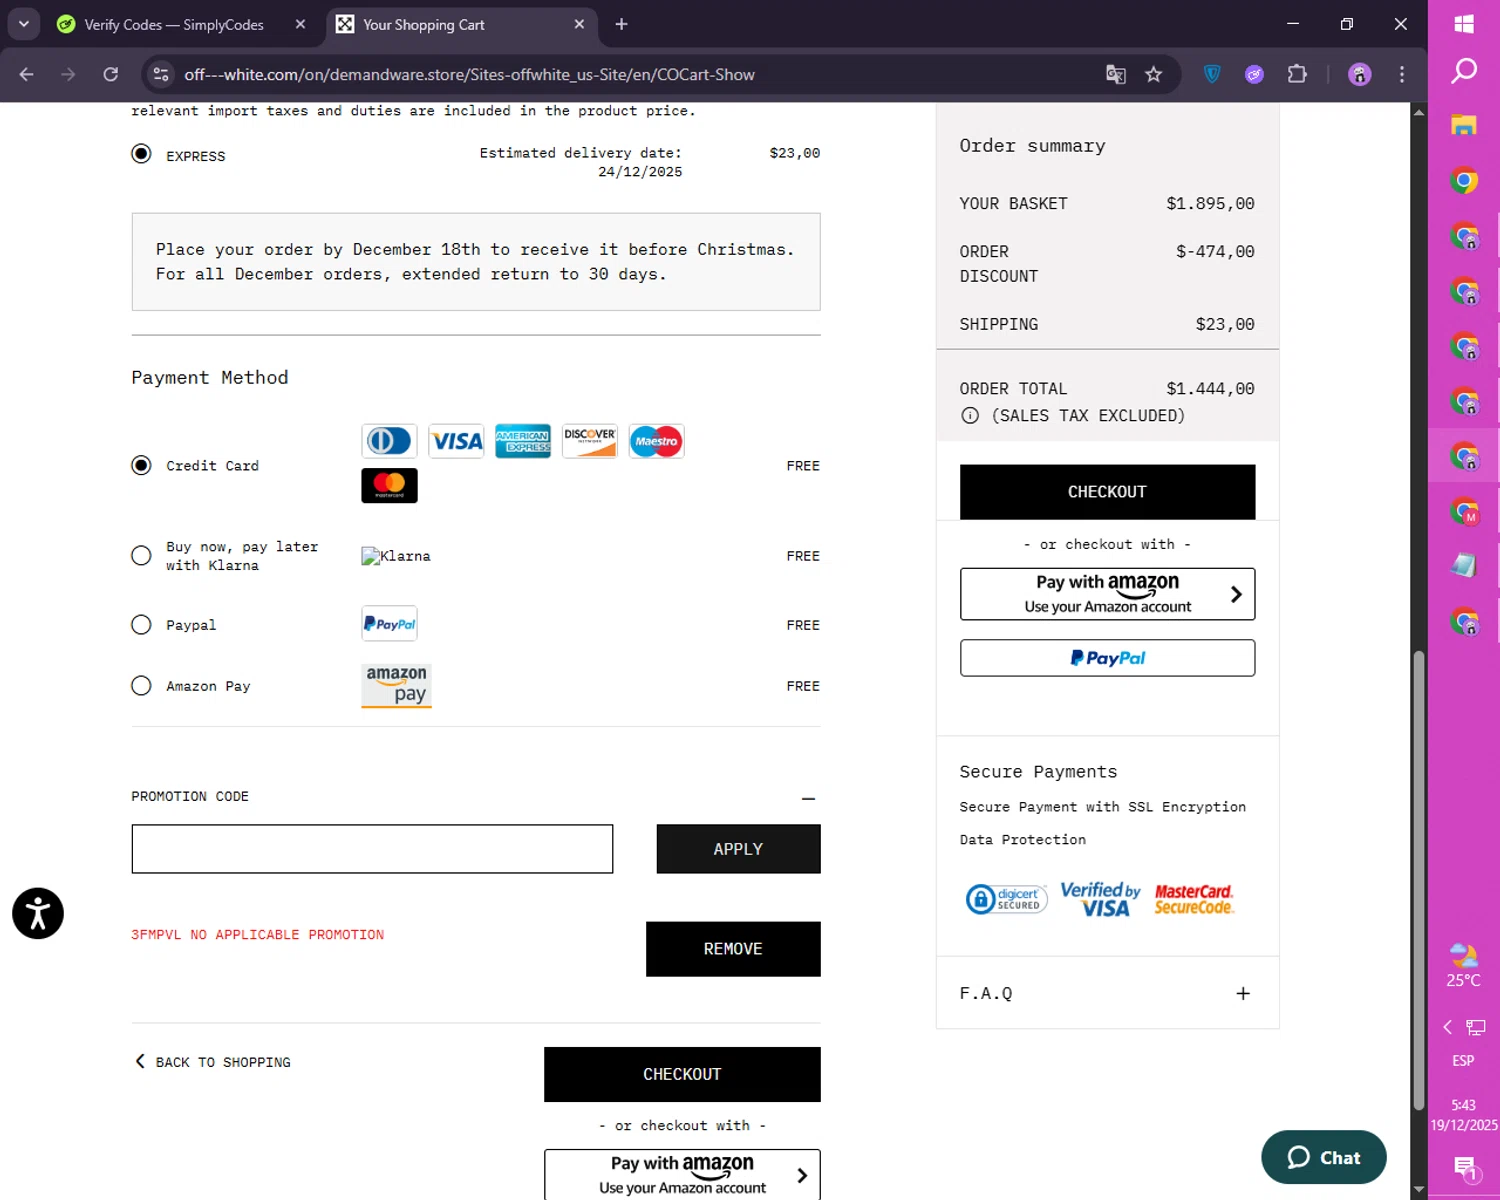Open Windows Start menu

pos(1464,24)
